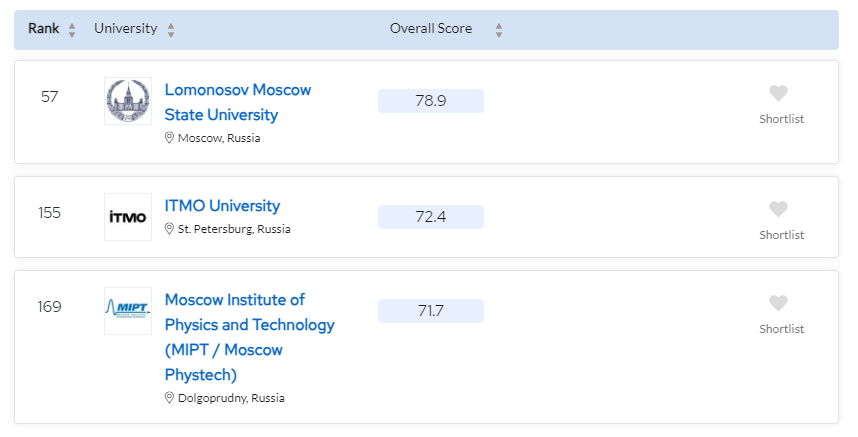Image resolution: width=858 pixels, height=437 pixels.
Task: Click the heart icon for Lomonosov Moscow State University
Action: pyautogui.click(x=779, y=93)
